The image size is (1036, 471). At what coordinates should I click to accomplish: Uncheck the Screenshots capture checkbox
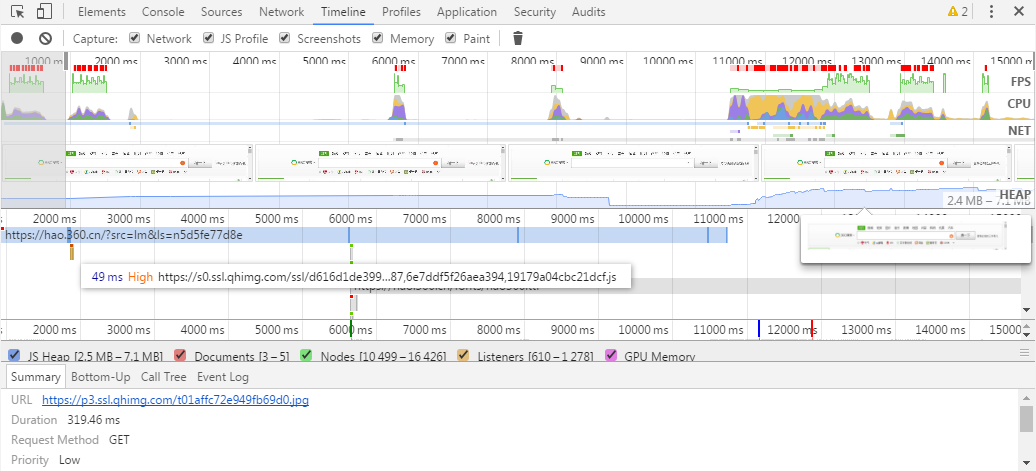point(285,38)
